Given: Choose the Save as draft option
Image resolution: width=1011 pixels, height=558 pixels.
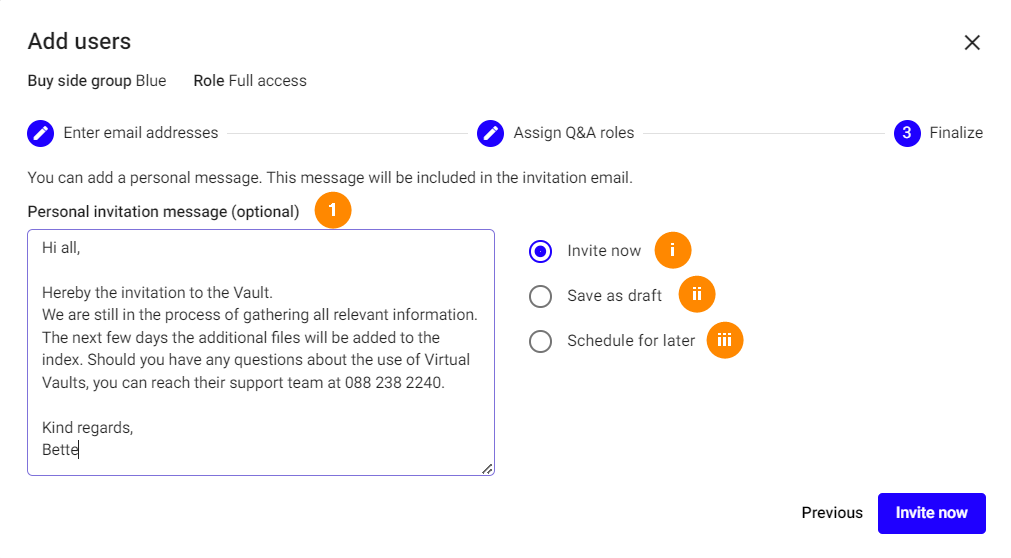Looking at the screenshot, I should (540, 296).
